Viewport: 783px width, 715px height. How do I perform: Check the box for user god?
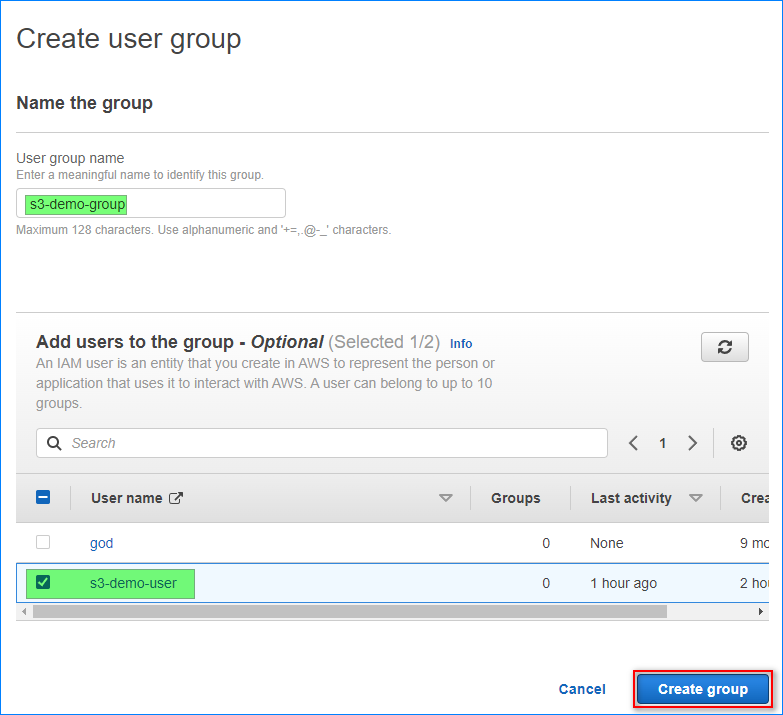pyautogui.click(x=43, y=543)
